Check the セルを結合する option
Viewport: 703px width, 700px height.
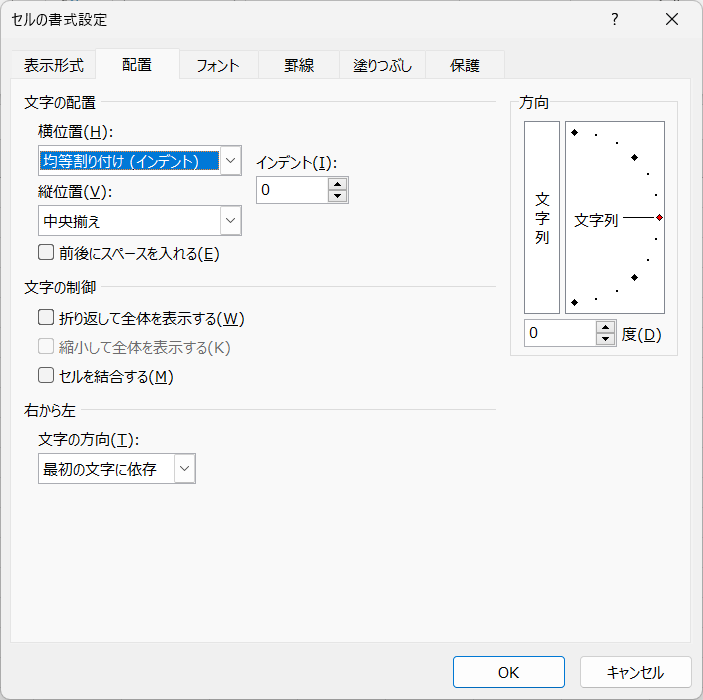(46, 375)
